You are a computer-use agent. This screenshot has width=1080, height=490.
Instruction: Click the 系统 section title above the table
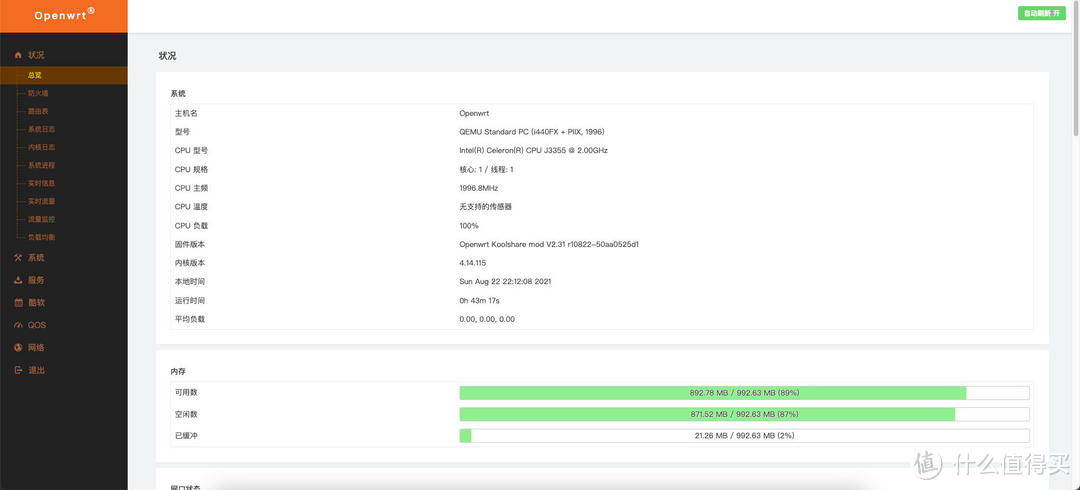pos(178,93)
